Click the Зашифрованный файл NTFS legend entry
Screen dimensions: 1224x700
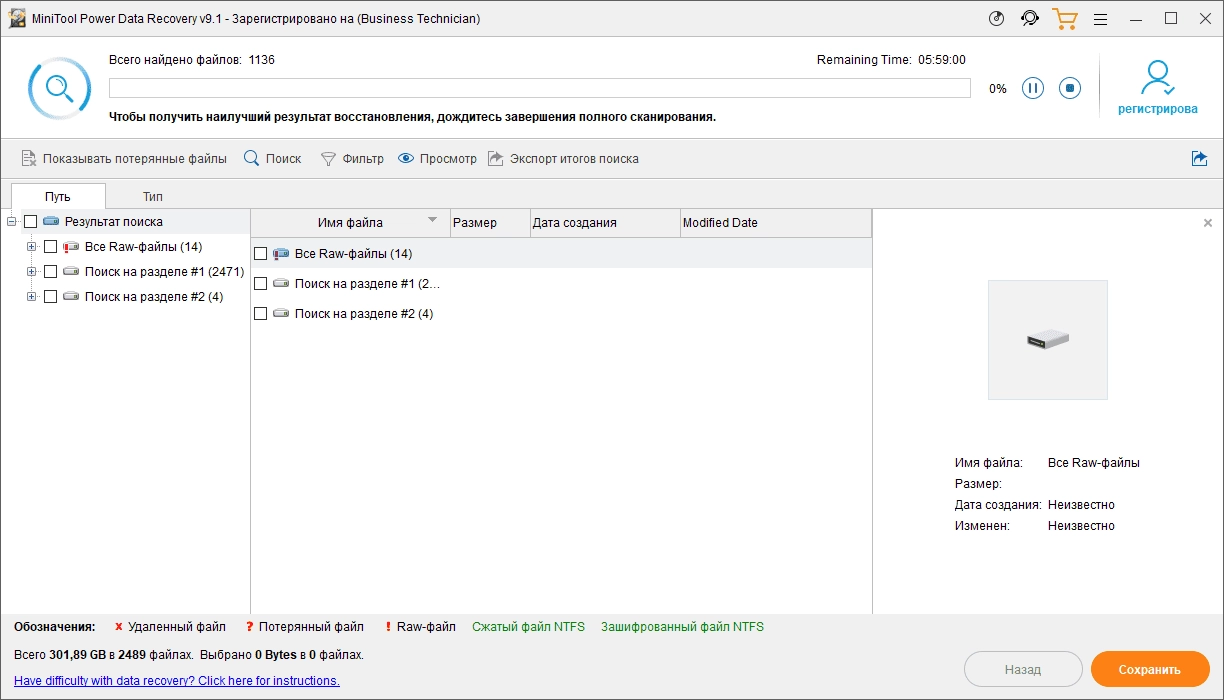682,627
